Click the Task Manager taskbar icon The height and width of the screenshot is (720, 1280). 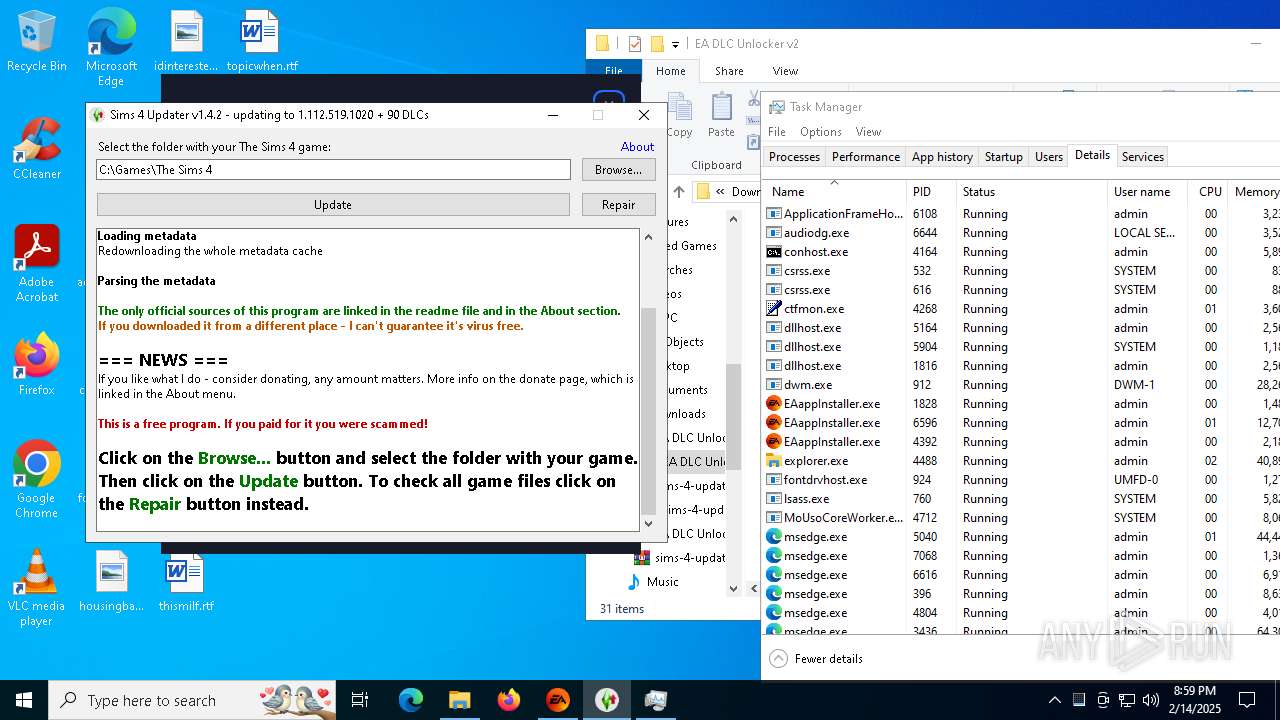656,700
